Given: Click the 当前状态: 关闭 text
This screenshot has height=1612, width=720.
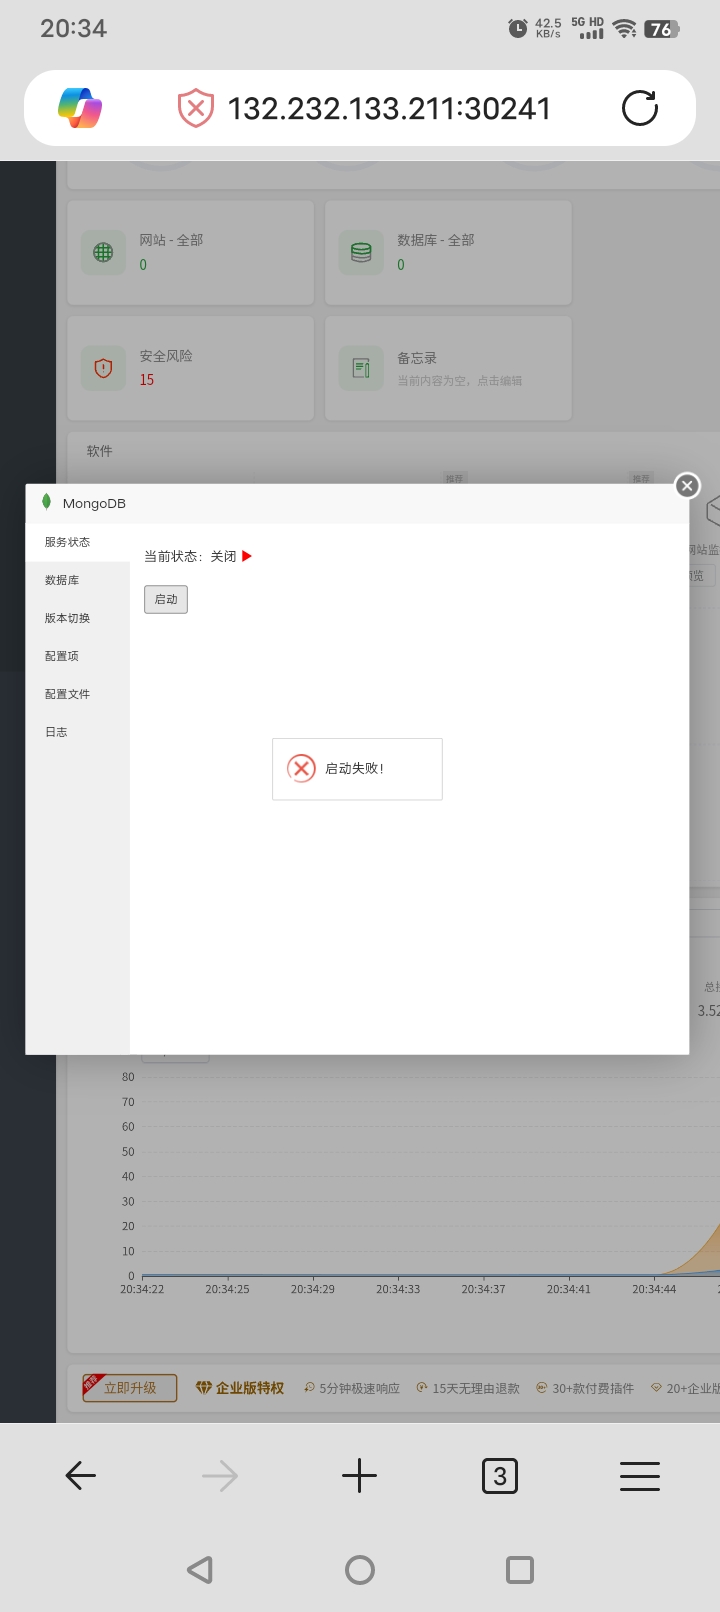Looking at the screenshot, I should point(190,556).
